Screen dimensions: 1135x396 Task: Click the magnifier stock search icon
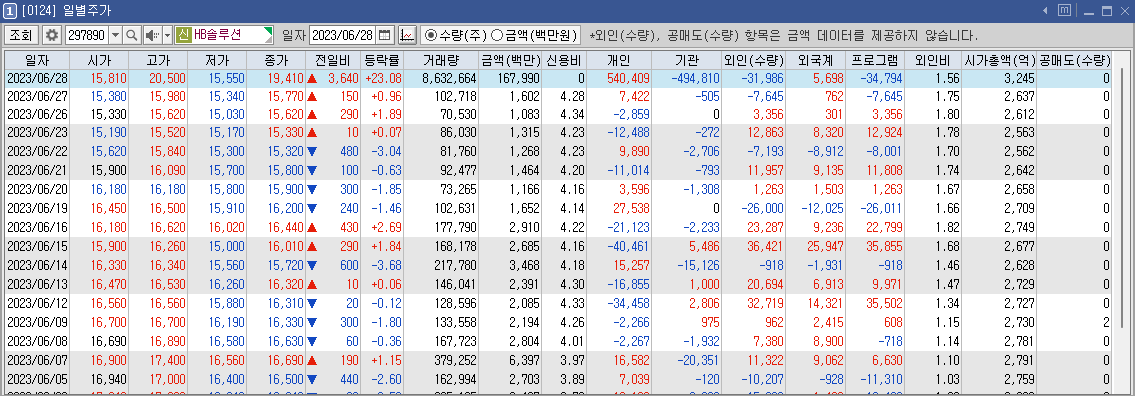132,34
